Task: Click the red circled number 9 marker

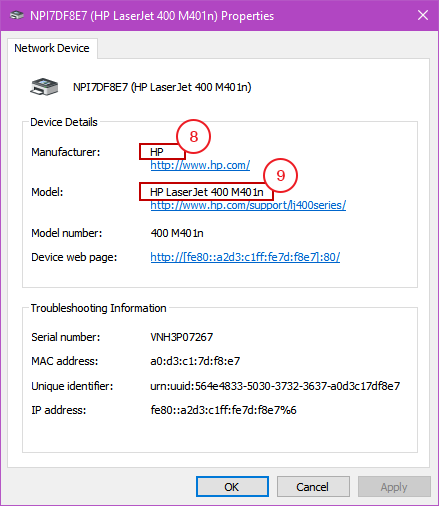Action: point(280,175)
